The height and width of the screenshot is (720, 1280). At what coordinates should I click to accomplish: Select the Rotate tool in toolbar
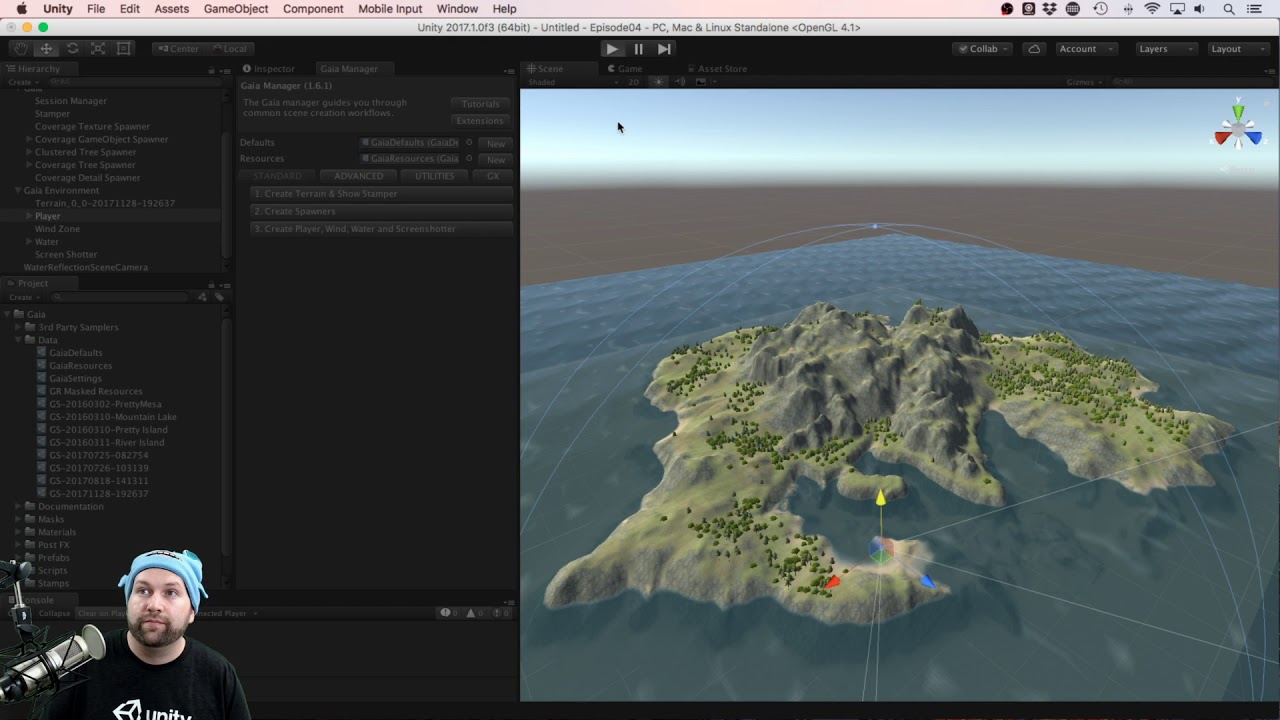click(72, 48)
